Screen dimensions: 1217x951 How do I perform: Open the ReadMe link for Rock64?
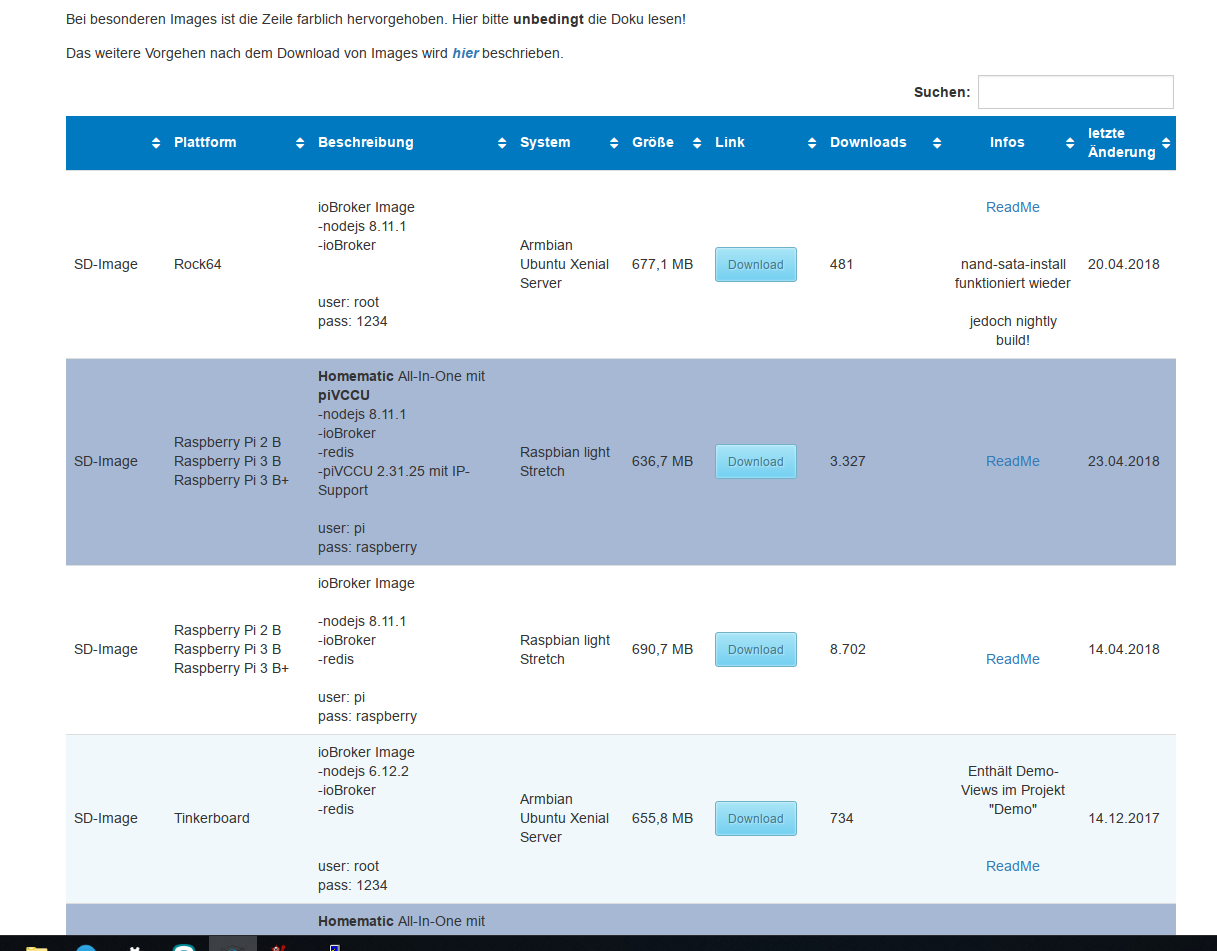(1013, 207)
